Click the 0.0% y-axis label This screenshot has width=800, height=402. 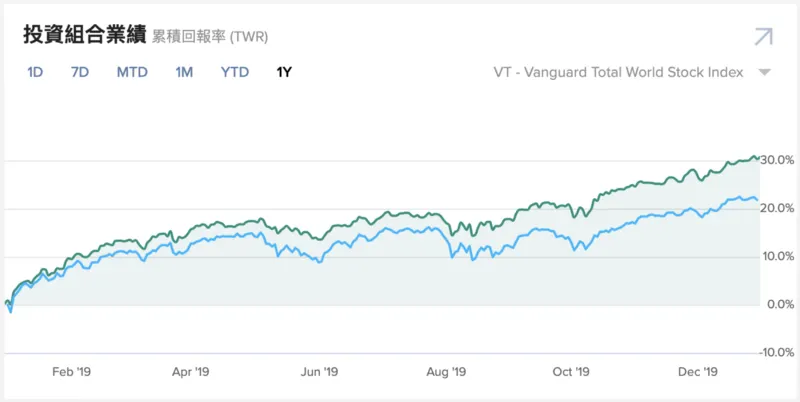click(x=780, y=304)
